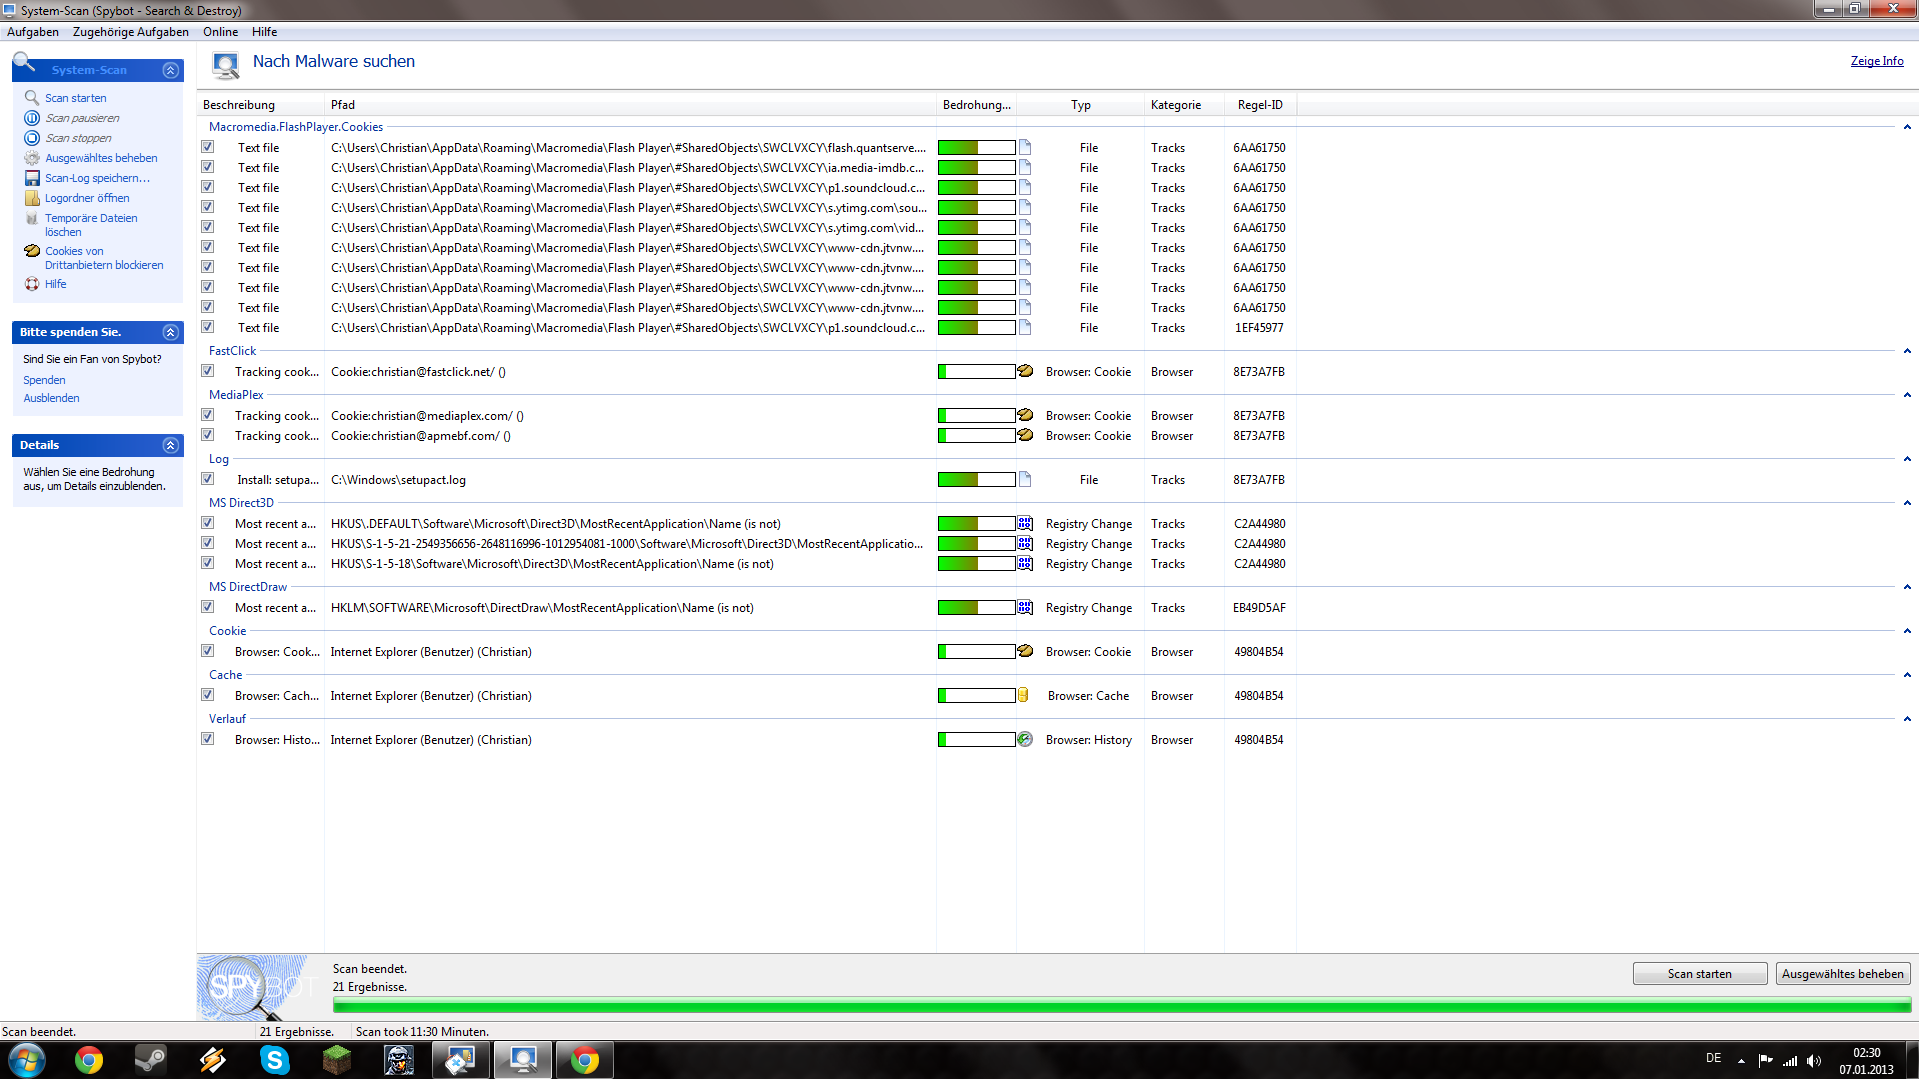
Task: Open Skype from the taskbar
Action: tap(274, 1060)
